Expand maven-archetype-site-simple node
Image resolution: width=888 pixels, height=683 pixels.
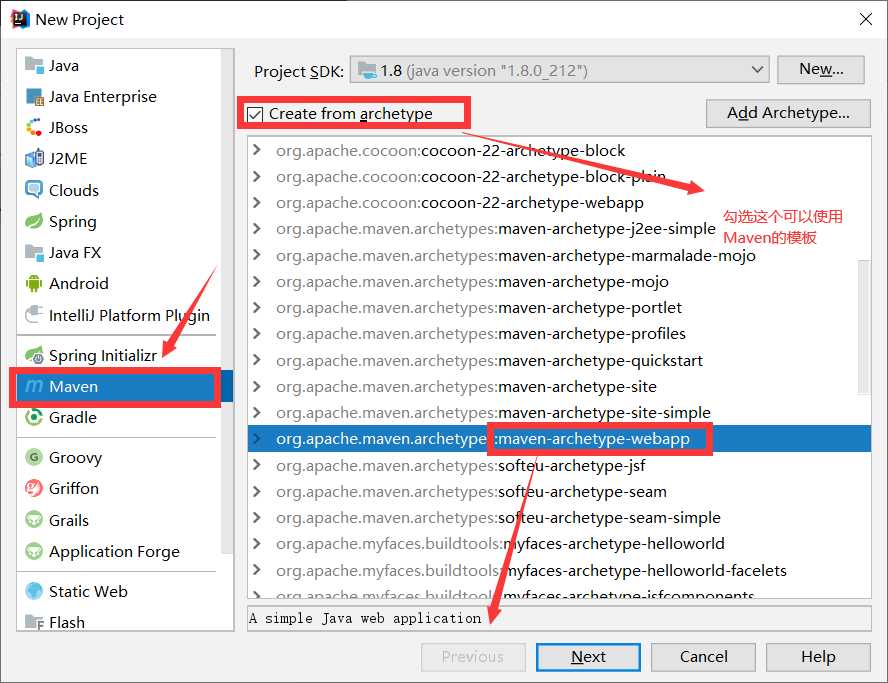pos(257,412)
